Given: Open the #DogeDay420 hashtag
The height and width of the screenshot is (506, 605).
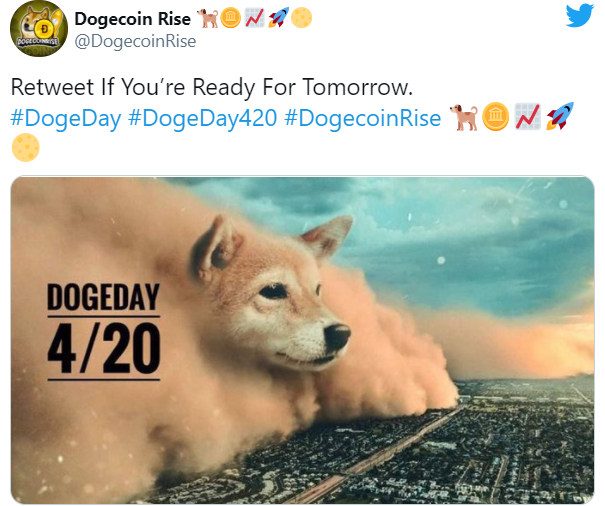Looking at the screenshot, I should click(202, 118).
